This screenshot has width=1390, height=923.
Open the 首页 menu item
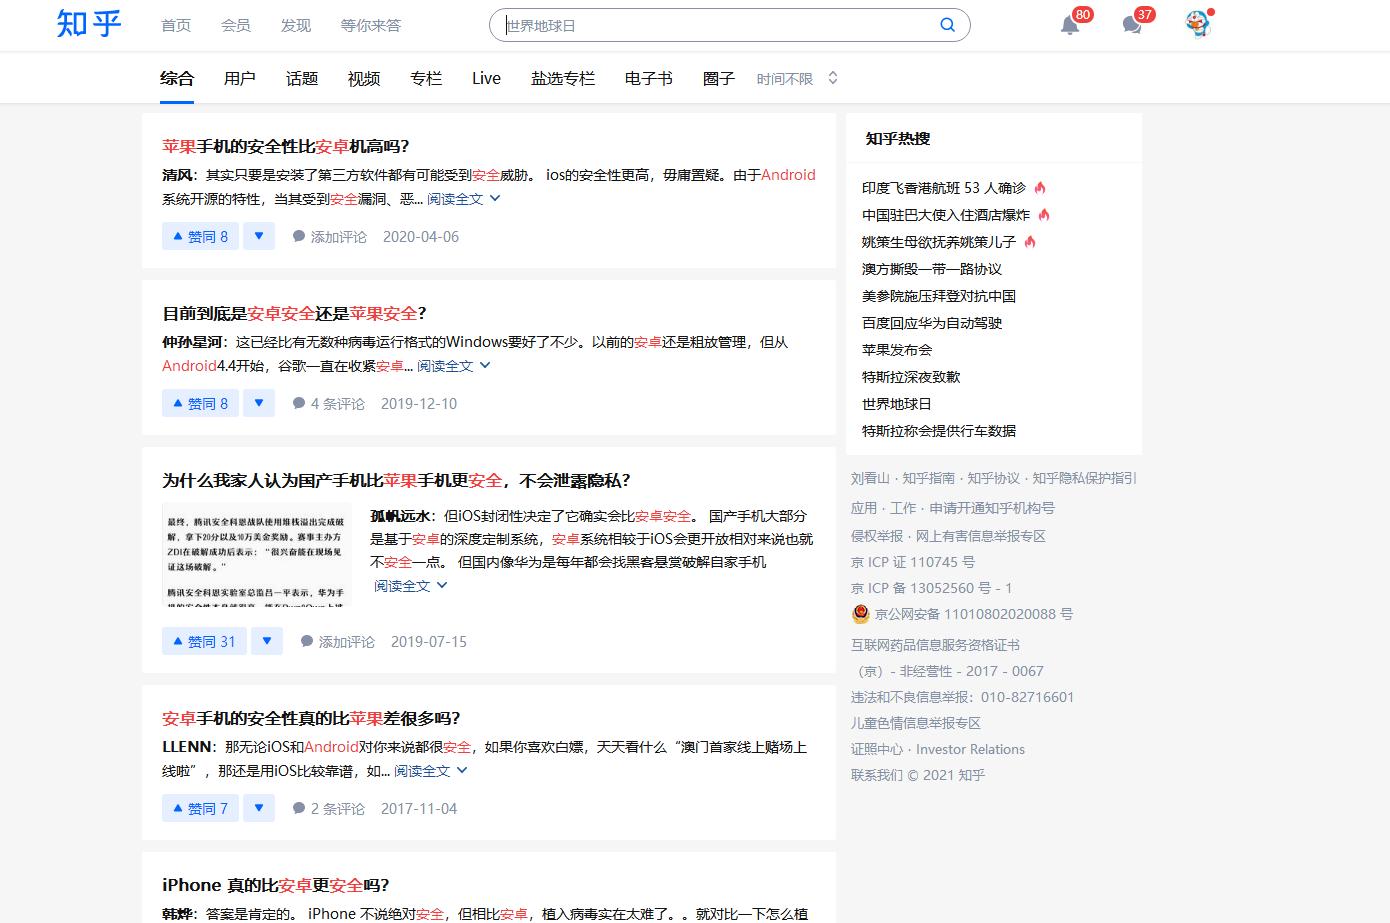coord(175,26)
